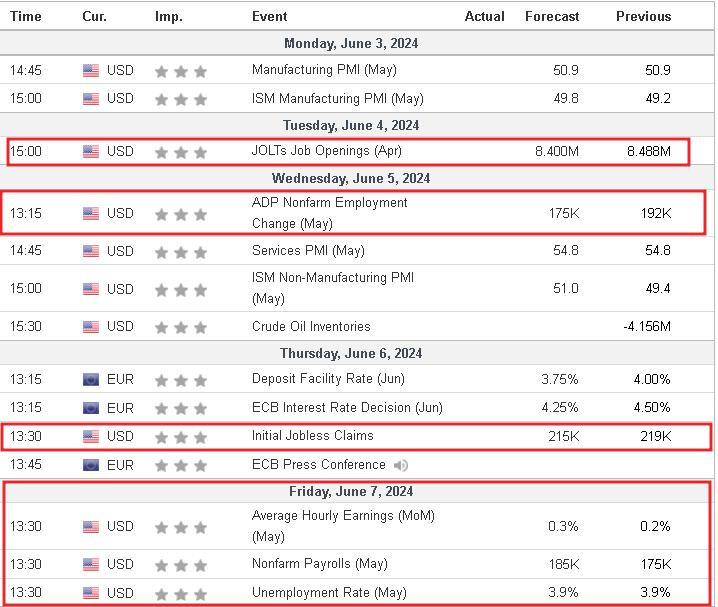The width and height of the screenshot is (718, 607).
Task: Click importance stars for Crude Oil Inventories
Action: tap(181, 328)
